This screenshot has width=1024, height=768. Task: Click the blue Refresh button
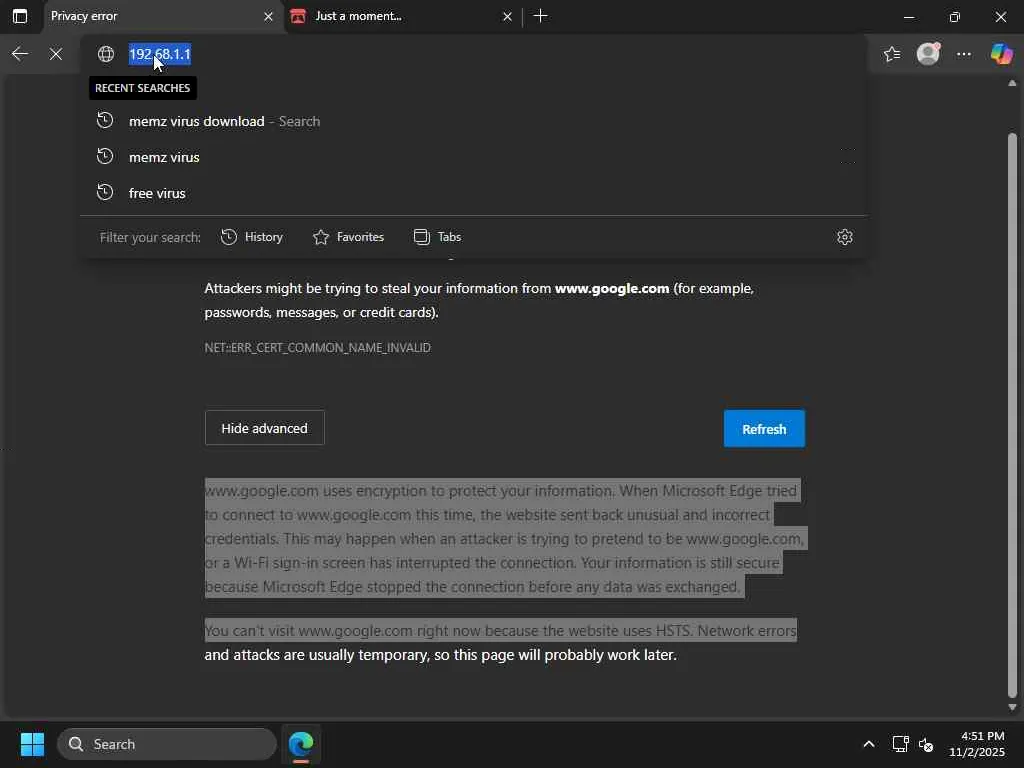pyautogui.click(x=764, y=429)
